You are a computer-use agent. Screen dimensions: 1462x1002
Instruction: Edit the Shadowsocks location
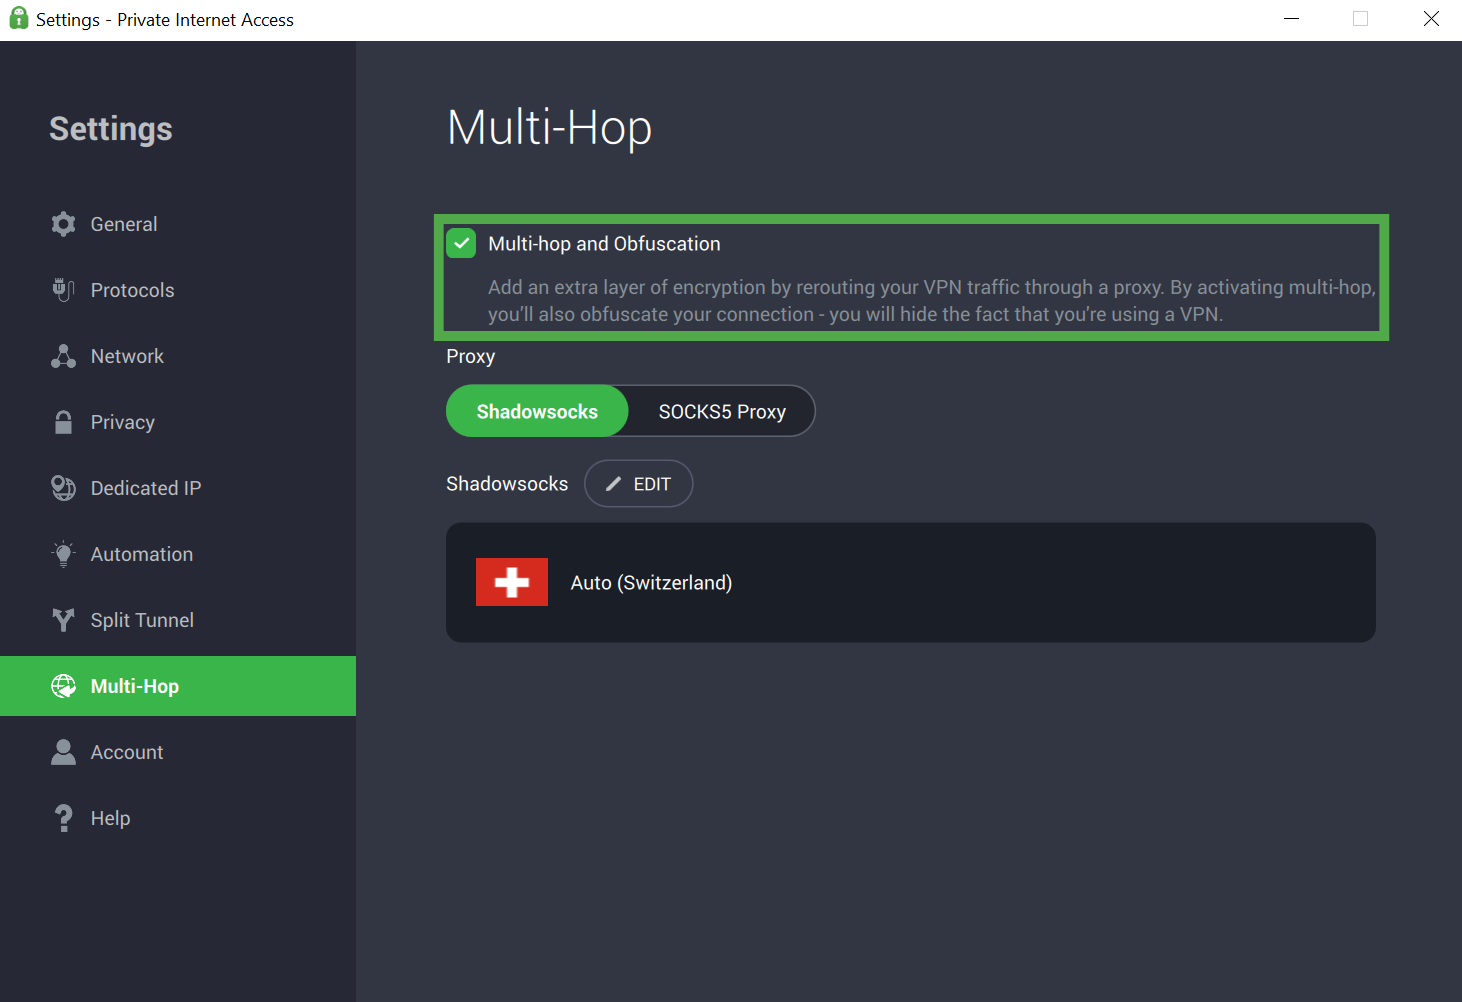638,484
